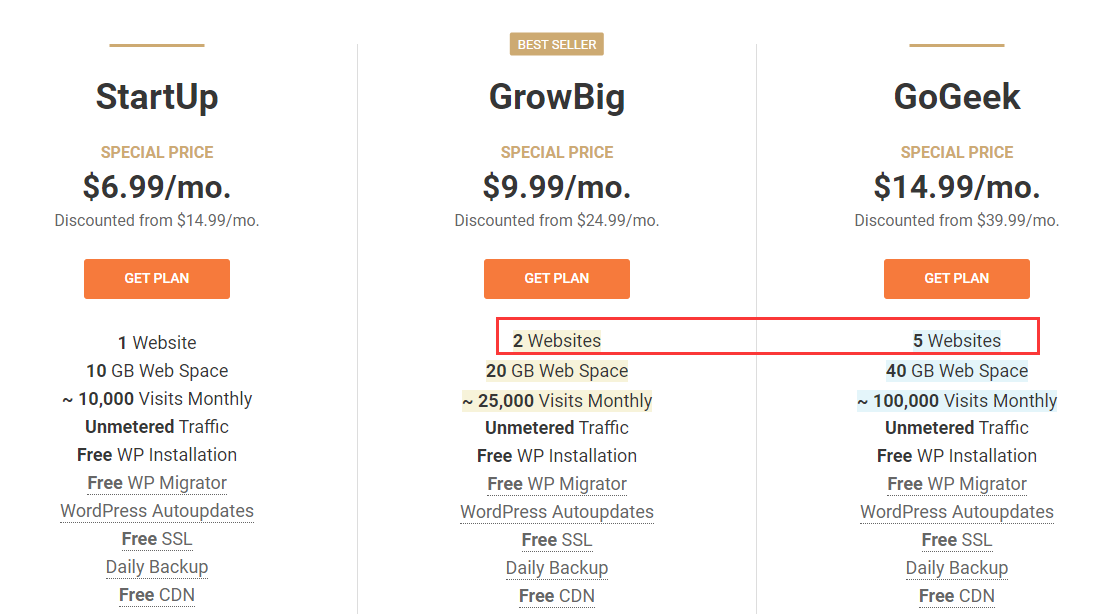1119x614 pixels.
Task: Select Free SSL under StartUp plan
Action: (x=157, y=539)
